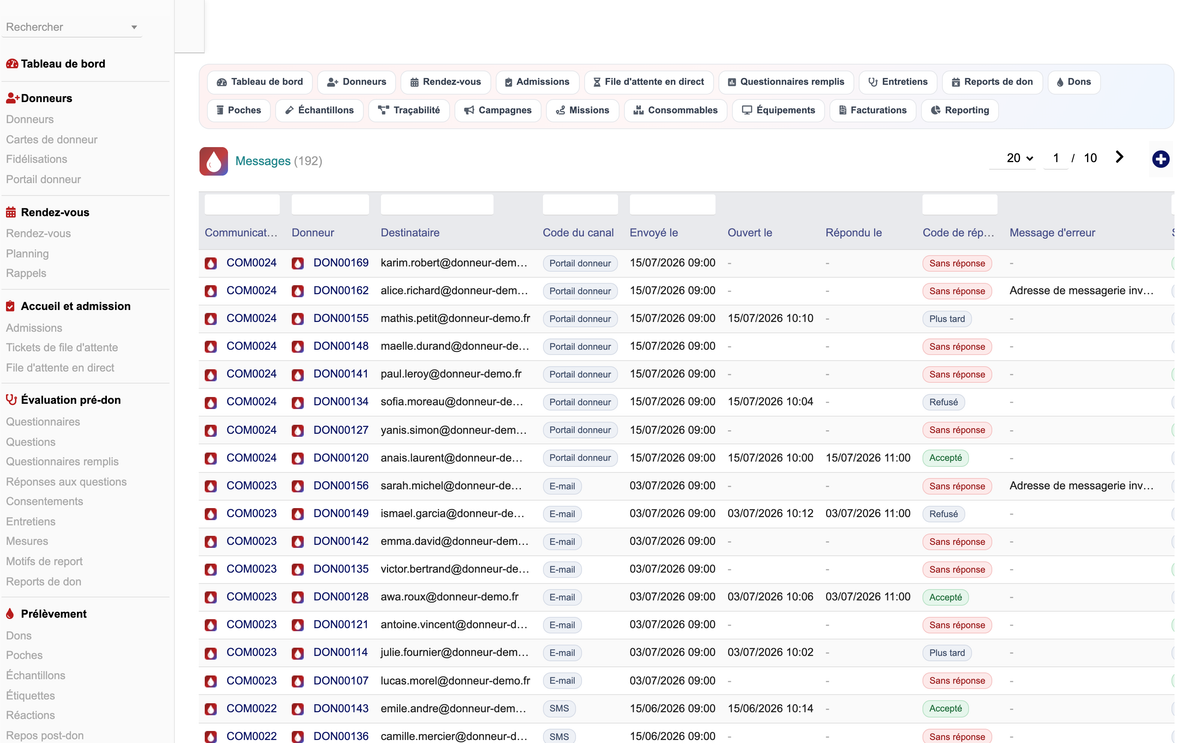Open the DON00149 donor link
This screenshot has width=1200, height=743.
(x=341, y=513)
